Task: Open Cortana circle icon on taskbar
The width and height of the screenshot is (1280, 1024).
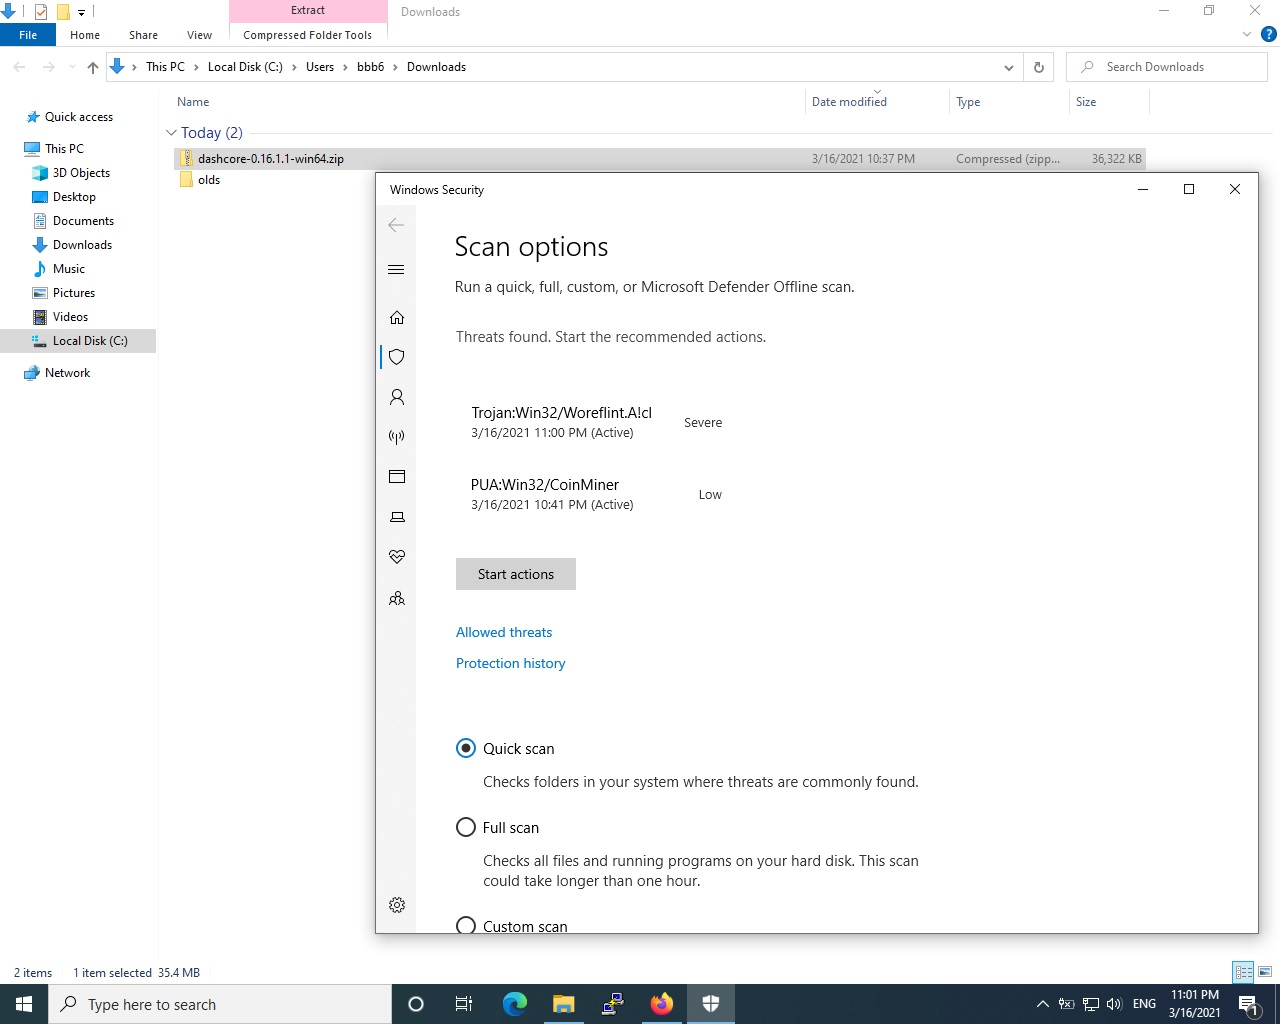Action: point(416,1004)
